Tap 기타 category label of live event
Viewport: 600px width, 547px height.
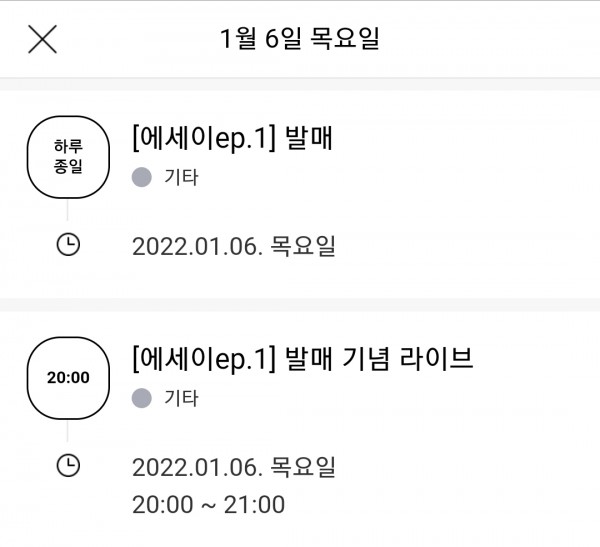tap(181, 398)
